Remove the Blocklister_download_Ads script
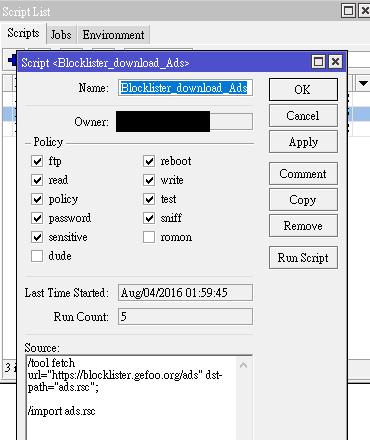370x440 pixels. click(303, 226)
